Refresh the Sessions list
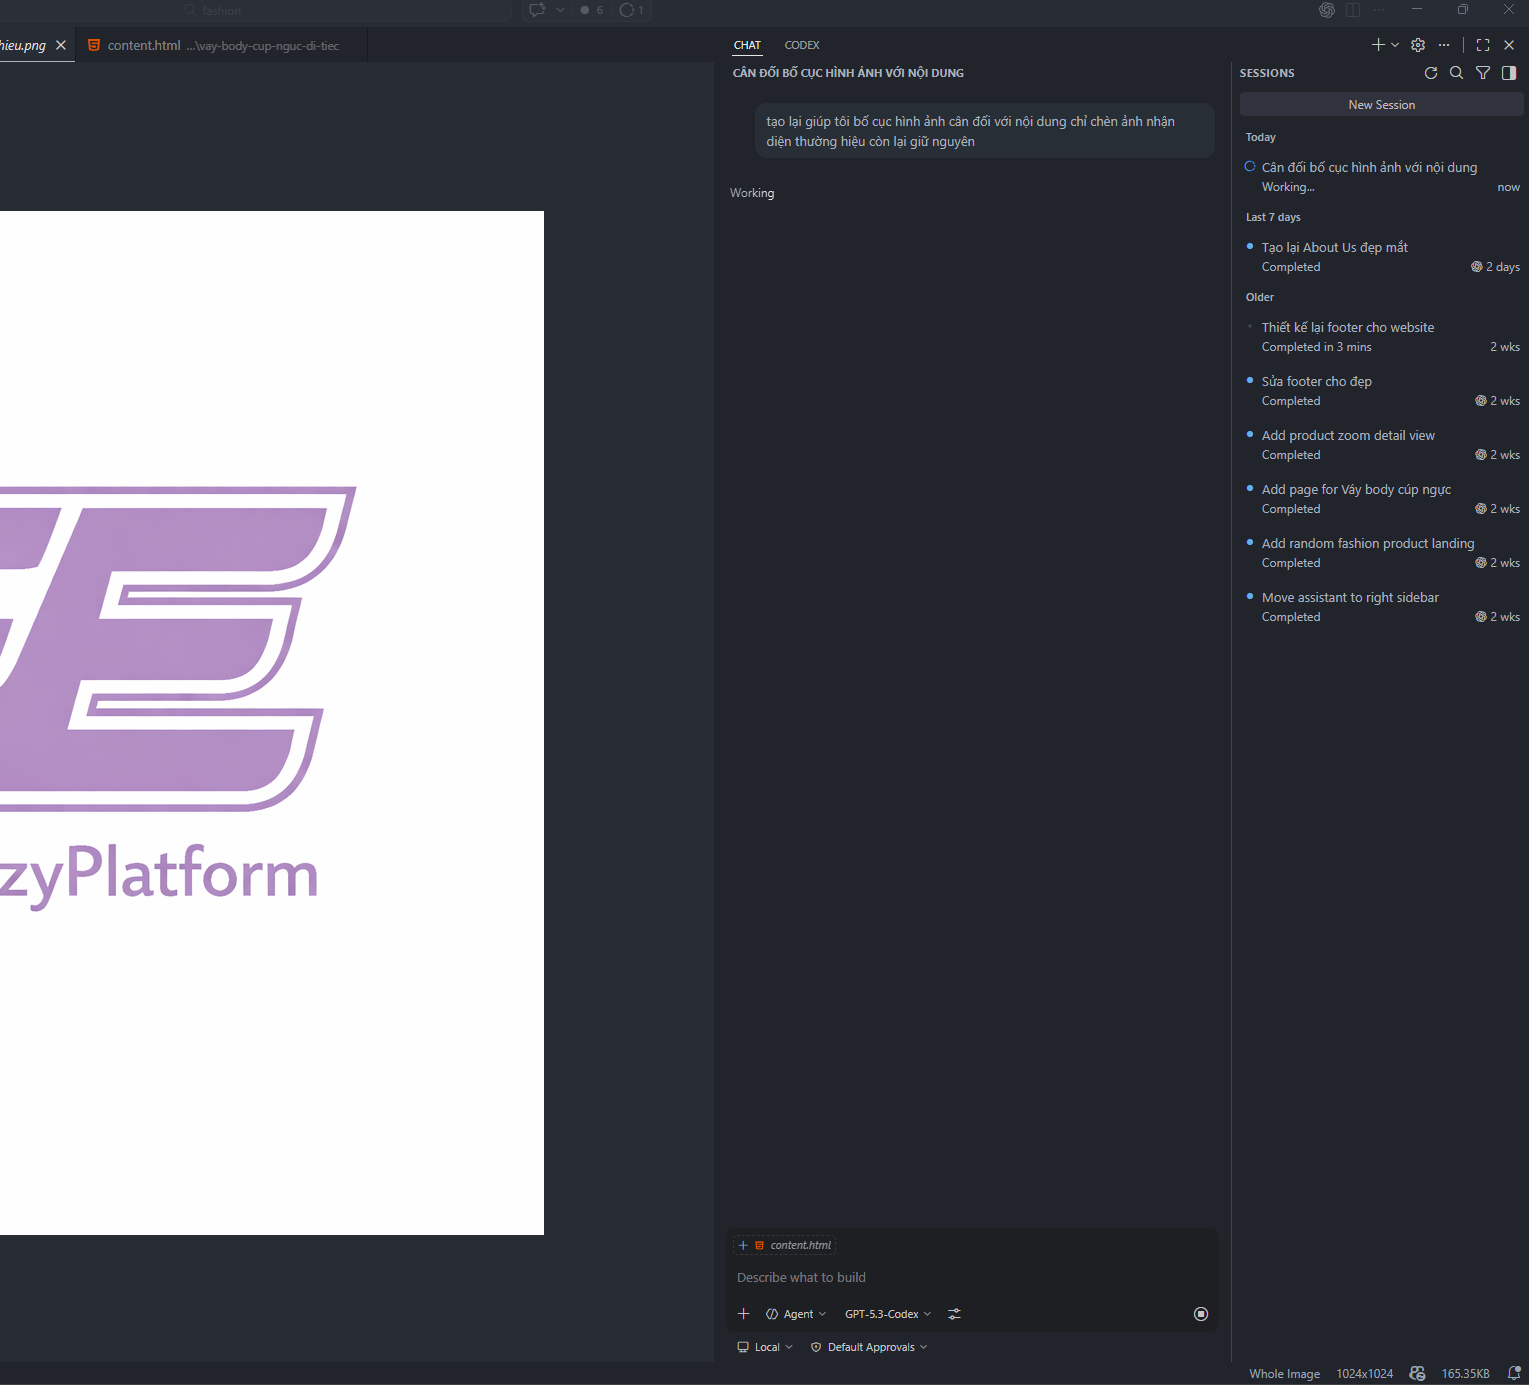The height and width of the screenshot is (1385, 1529). (1431, 73)
